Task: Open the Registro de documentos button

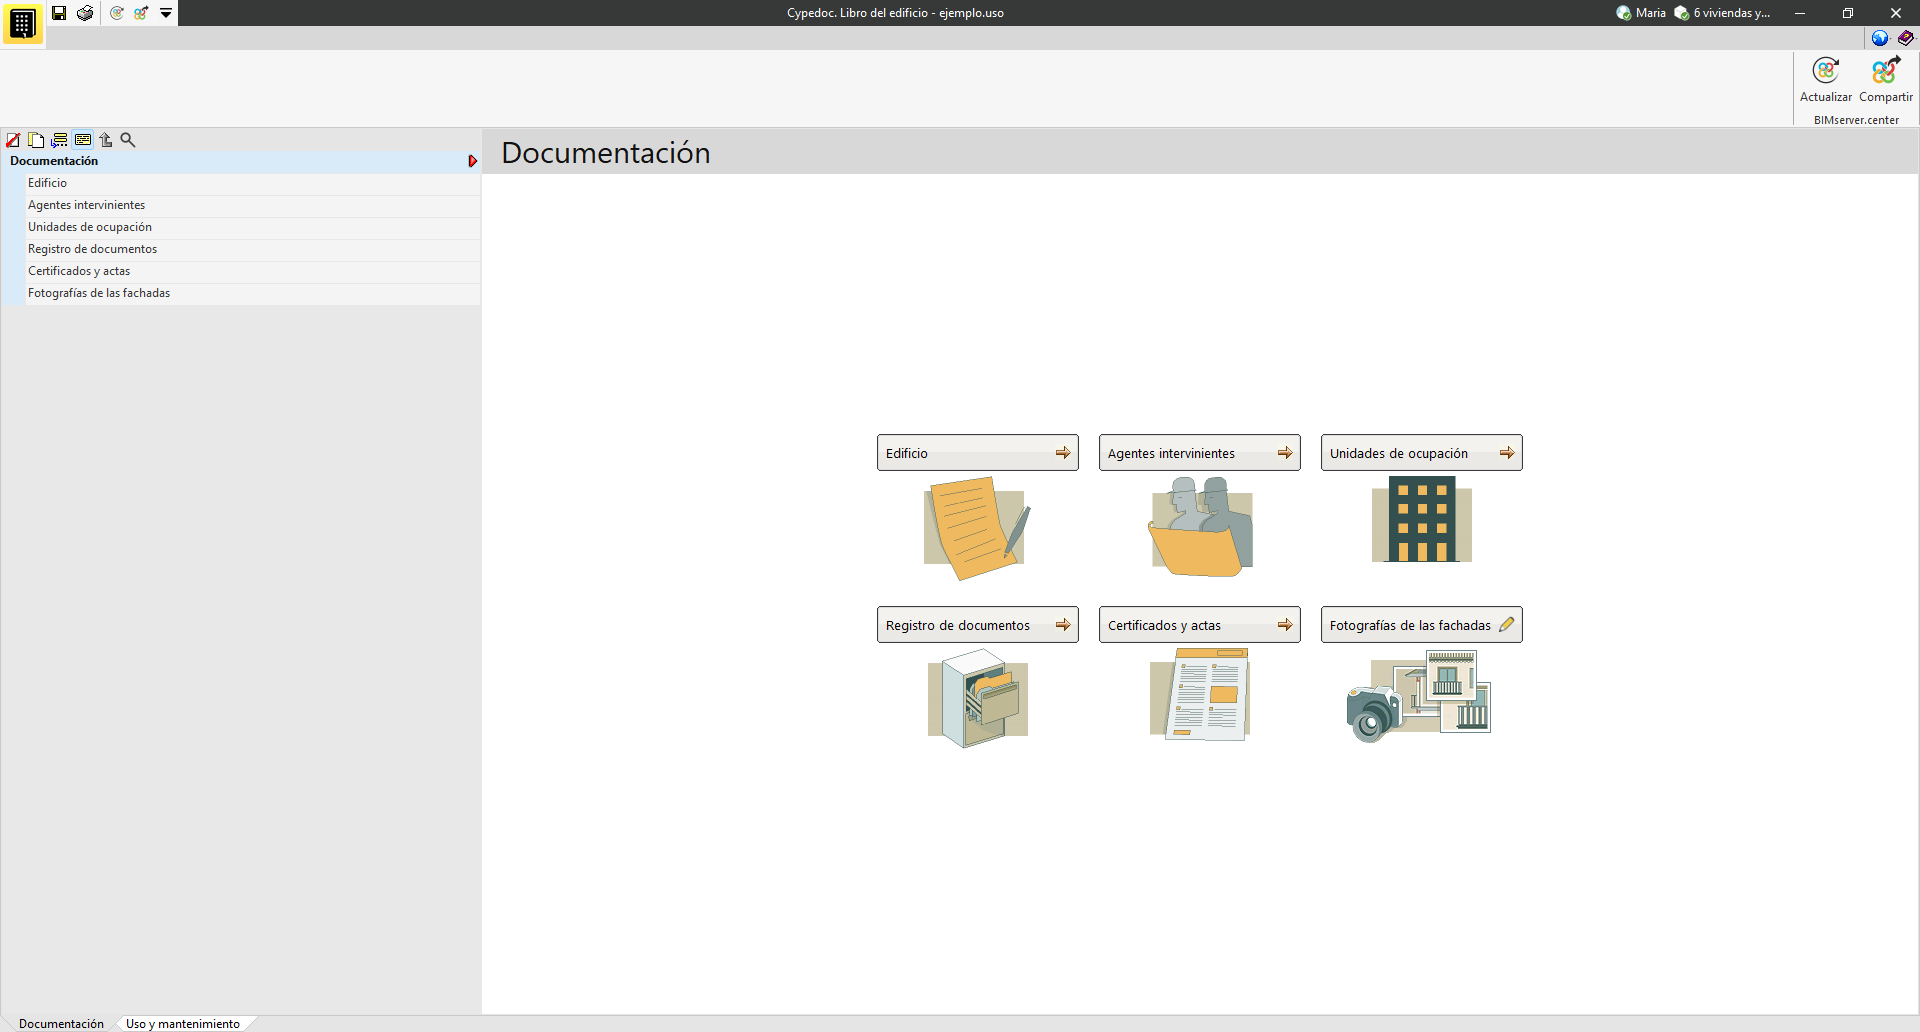Action: 977,625
